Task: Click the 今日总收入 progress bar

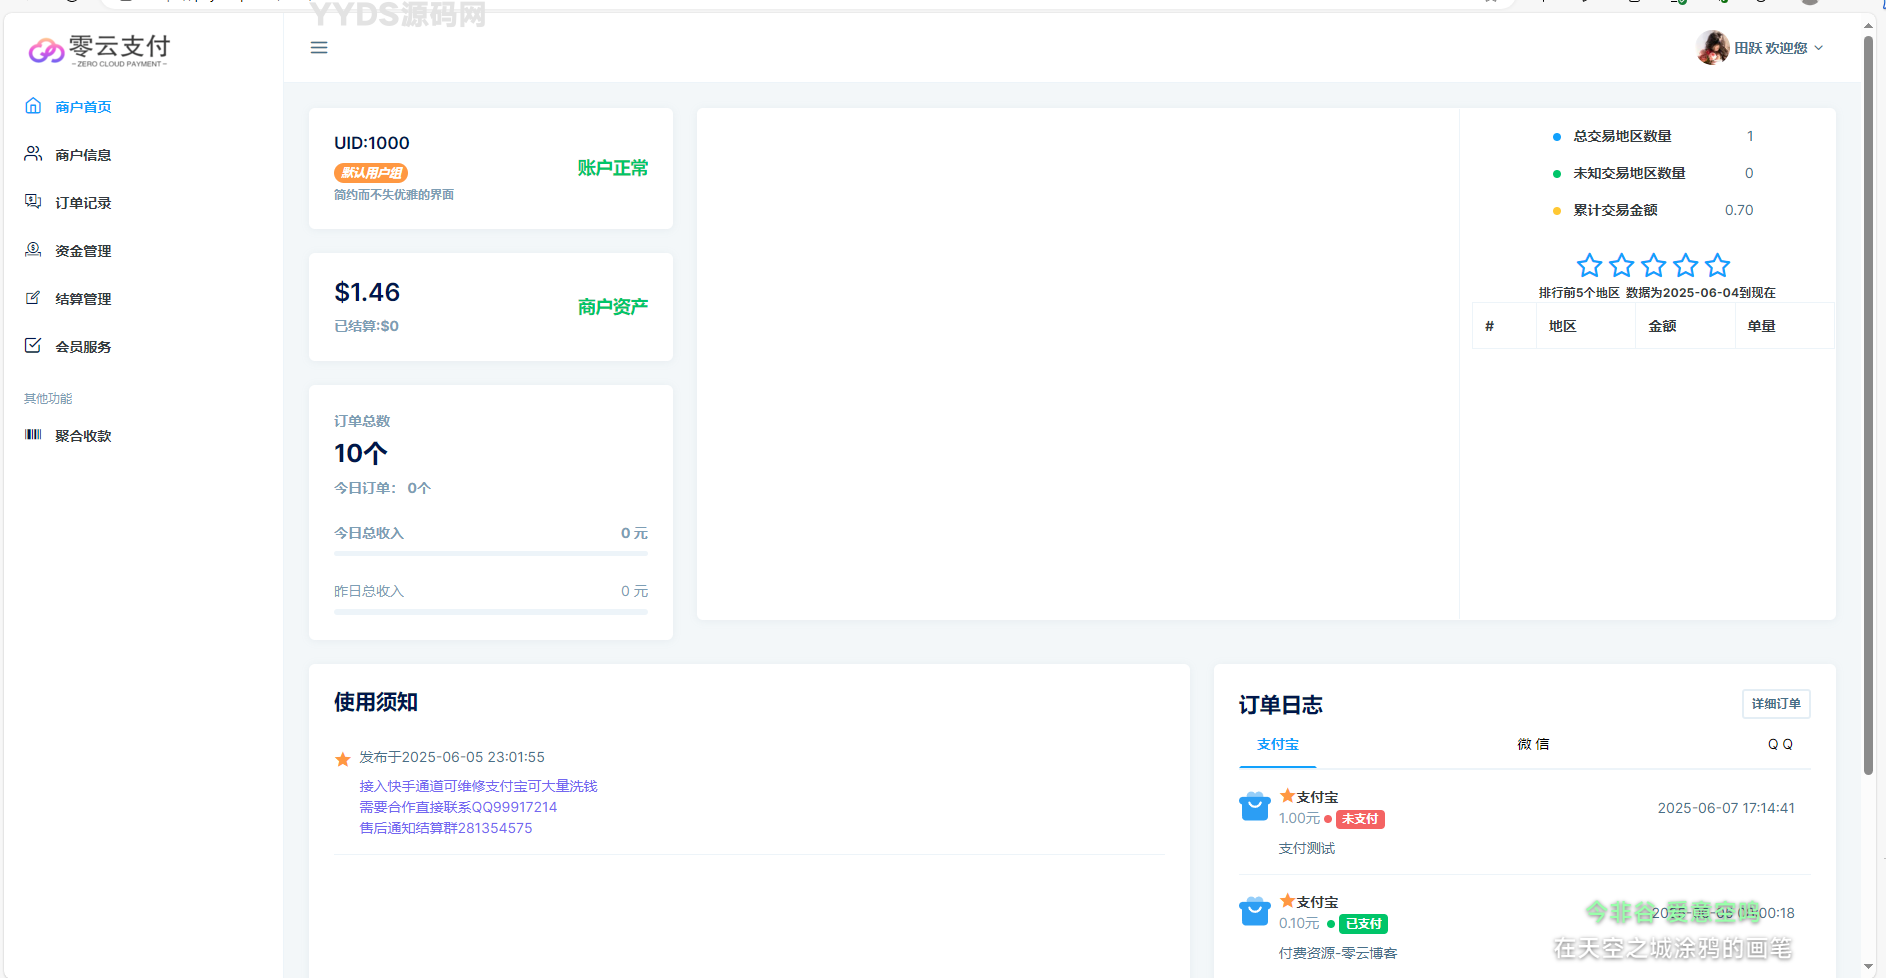Action: click(490, 553)
